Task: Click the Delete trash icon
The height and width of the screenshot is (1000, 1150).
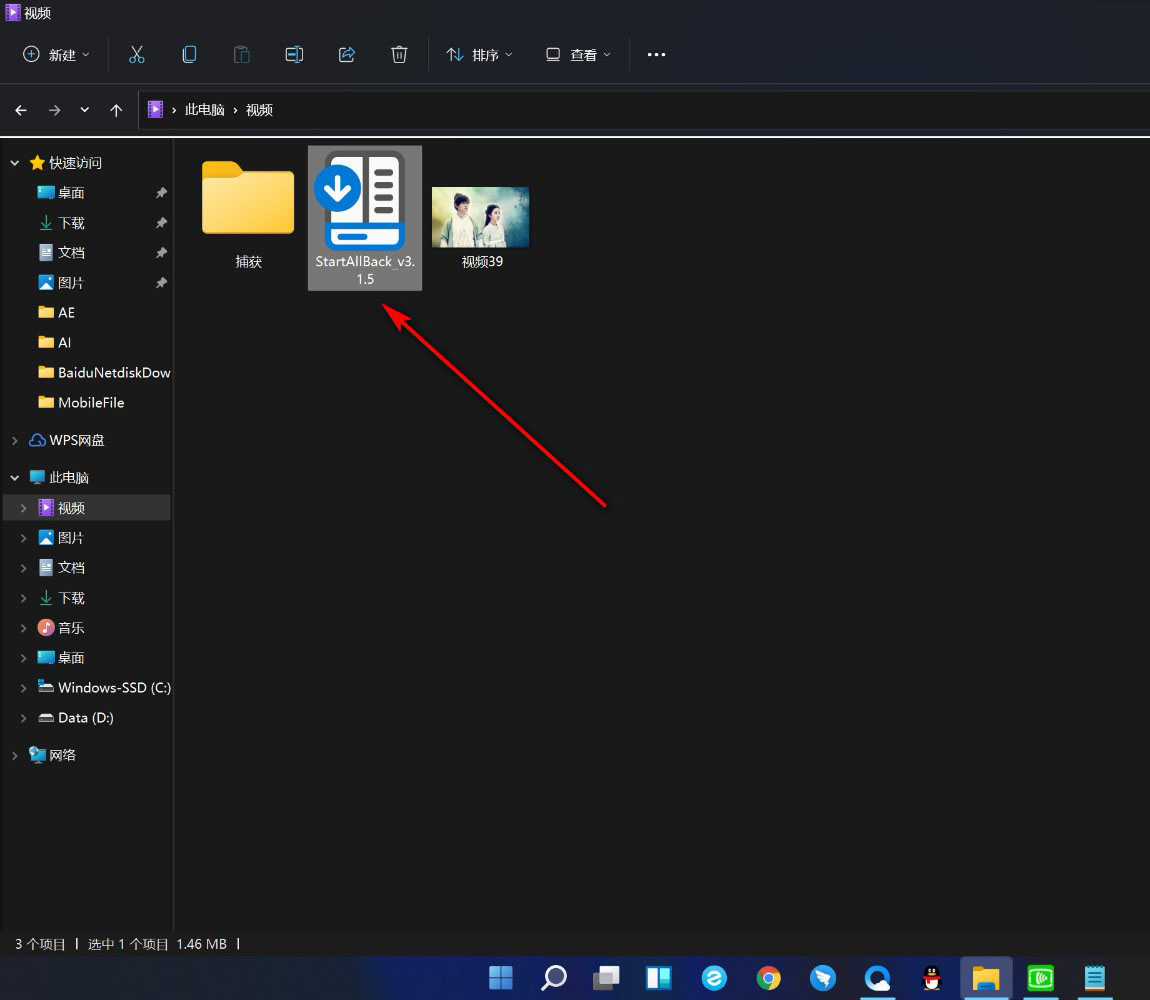Action: pos(399,55)
